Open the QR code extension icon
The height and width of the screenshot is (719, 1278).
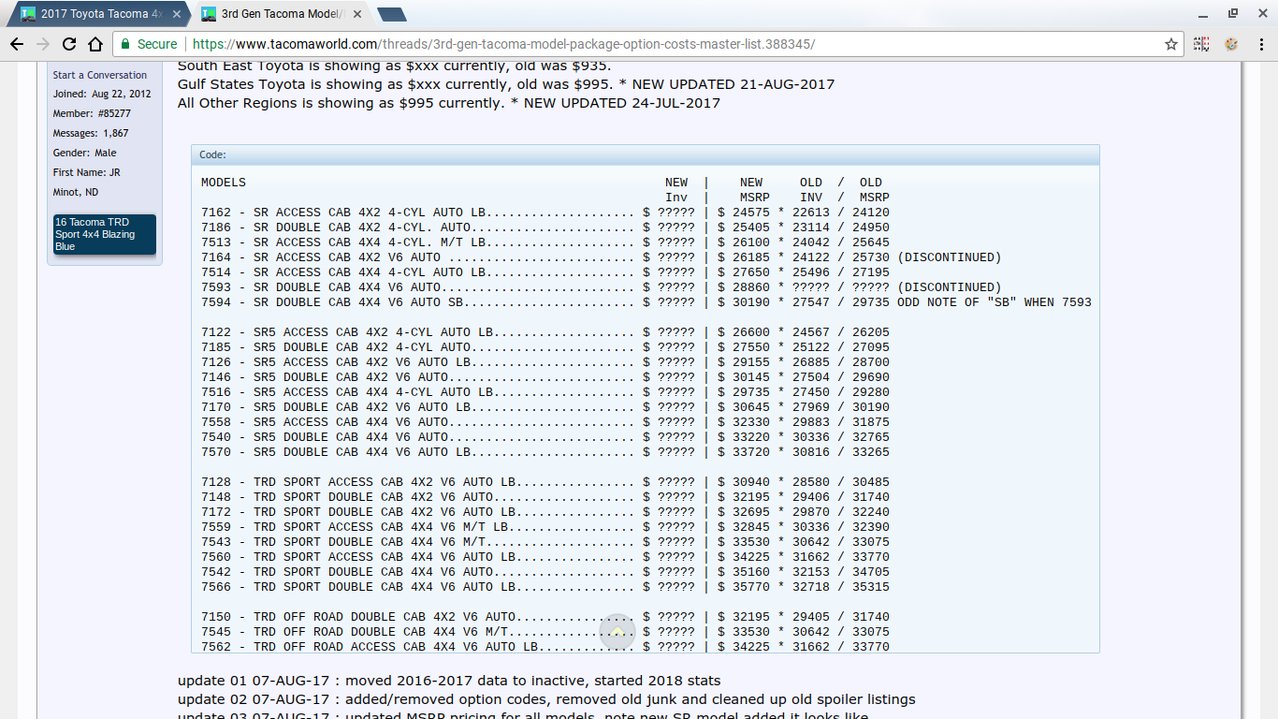(x=1201, y=44)
